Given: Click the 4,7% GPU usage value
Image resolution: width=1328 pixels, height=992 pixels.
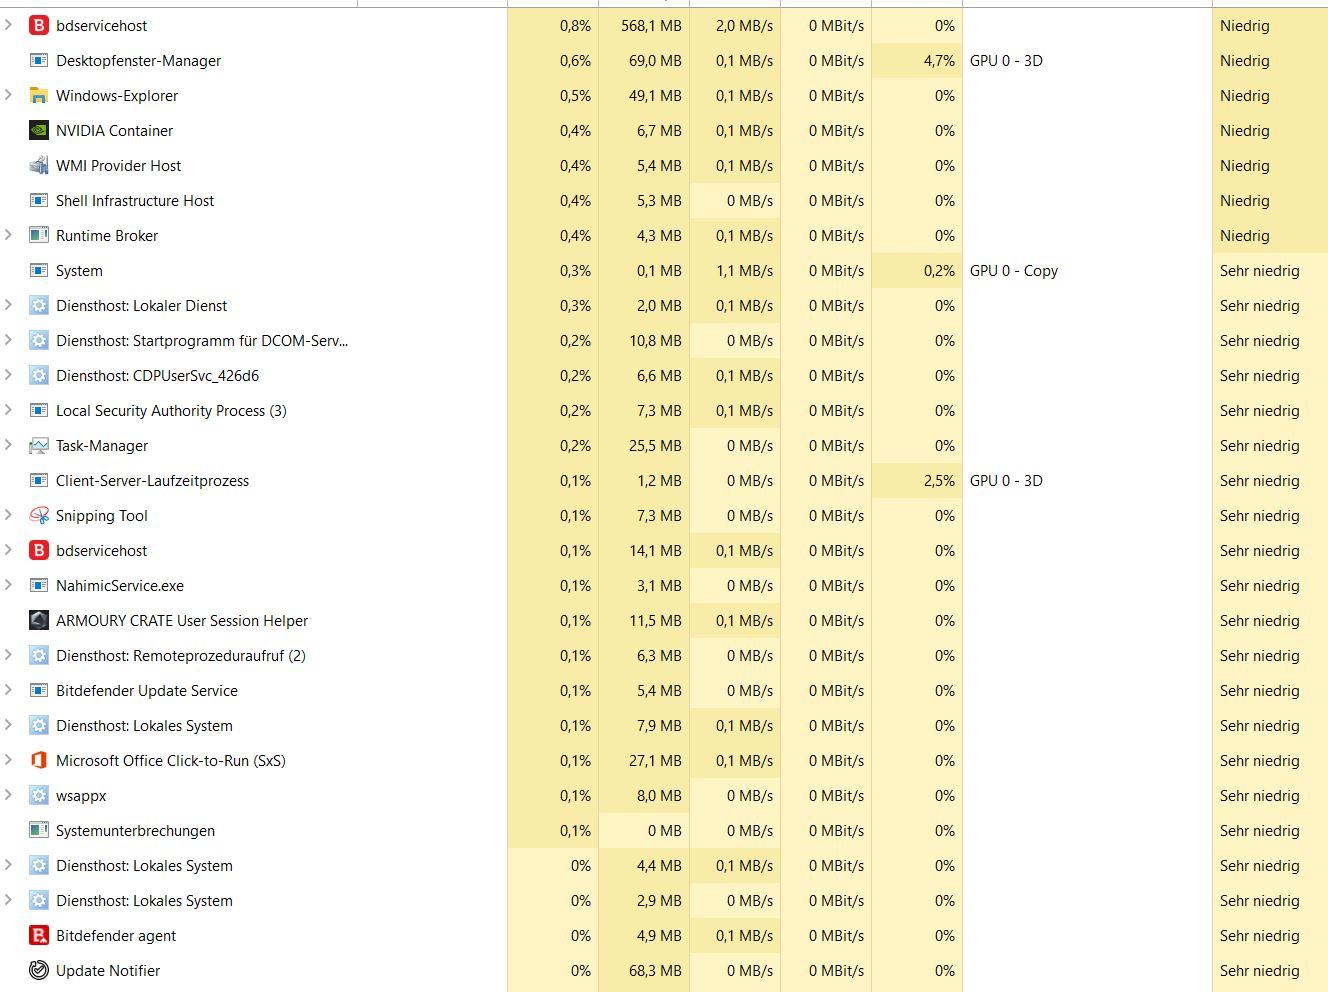Looking at the screenshot, I should (939, 61).
